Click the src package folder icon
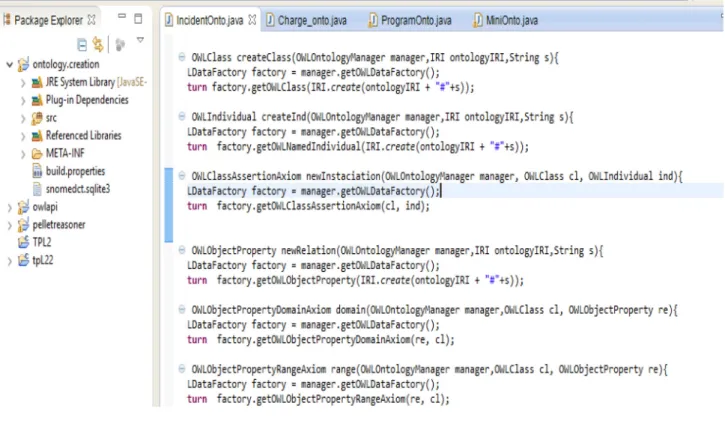The image size is (725, 421). click(x=37, y=118)
